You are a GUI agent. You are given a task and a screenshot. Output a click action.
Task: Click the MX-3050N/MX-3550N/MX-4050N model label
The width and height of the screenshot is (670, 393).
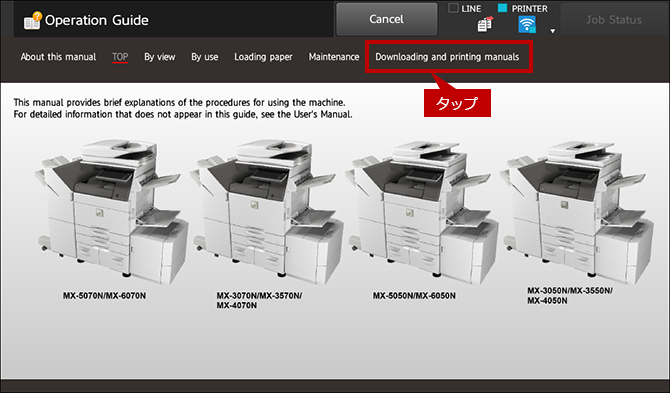tap(570, 296)
